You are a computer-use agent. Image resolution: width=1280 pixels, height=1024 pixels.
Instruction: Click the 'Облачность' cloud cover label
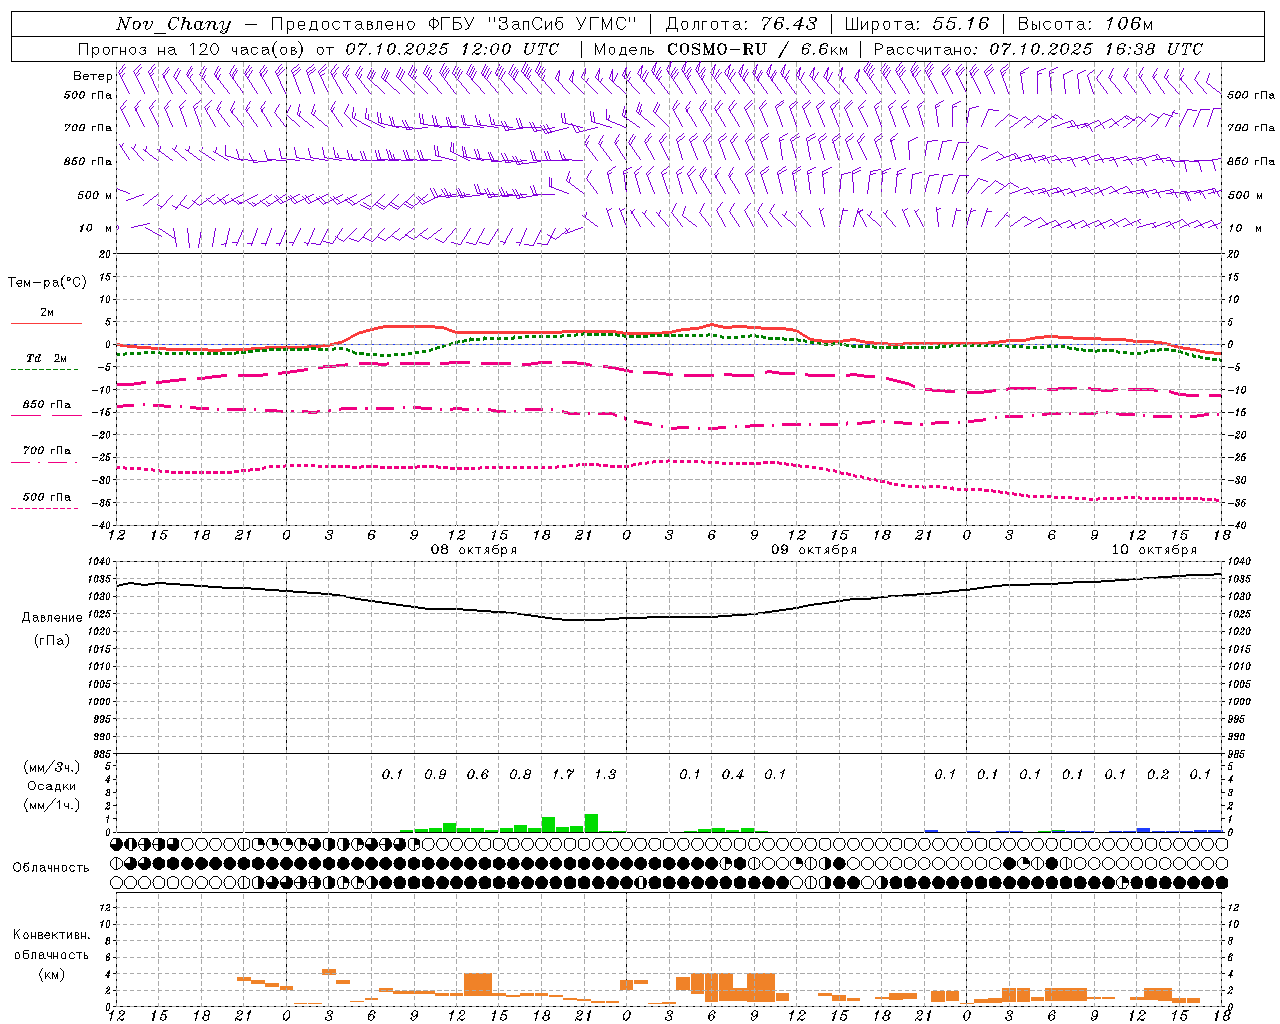pyautogui.click(x=51, y=868)
